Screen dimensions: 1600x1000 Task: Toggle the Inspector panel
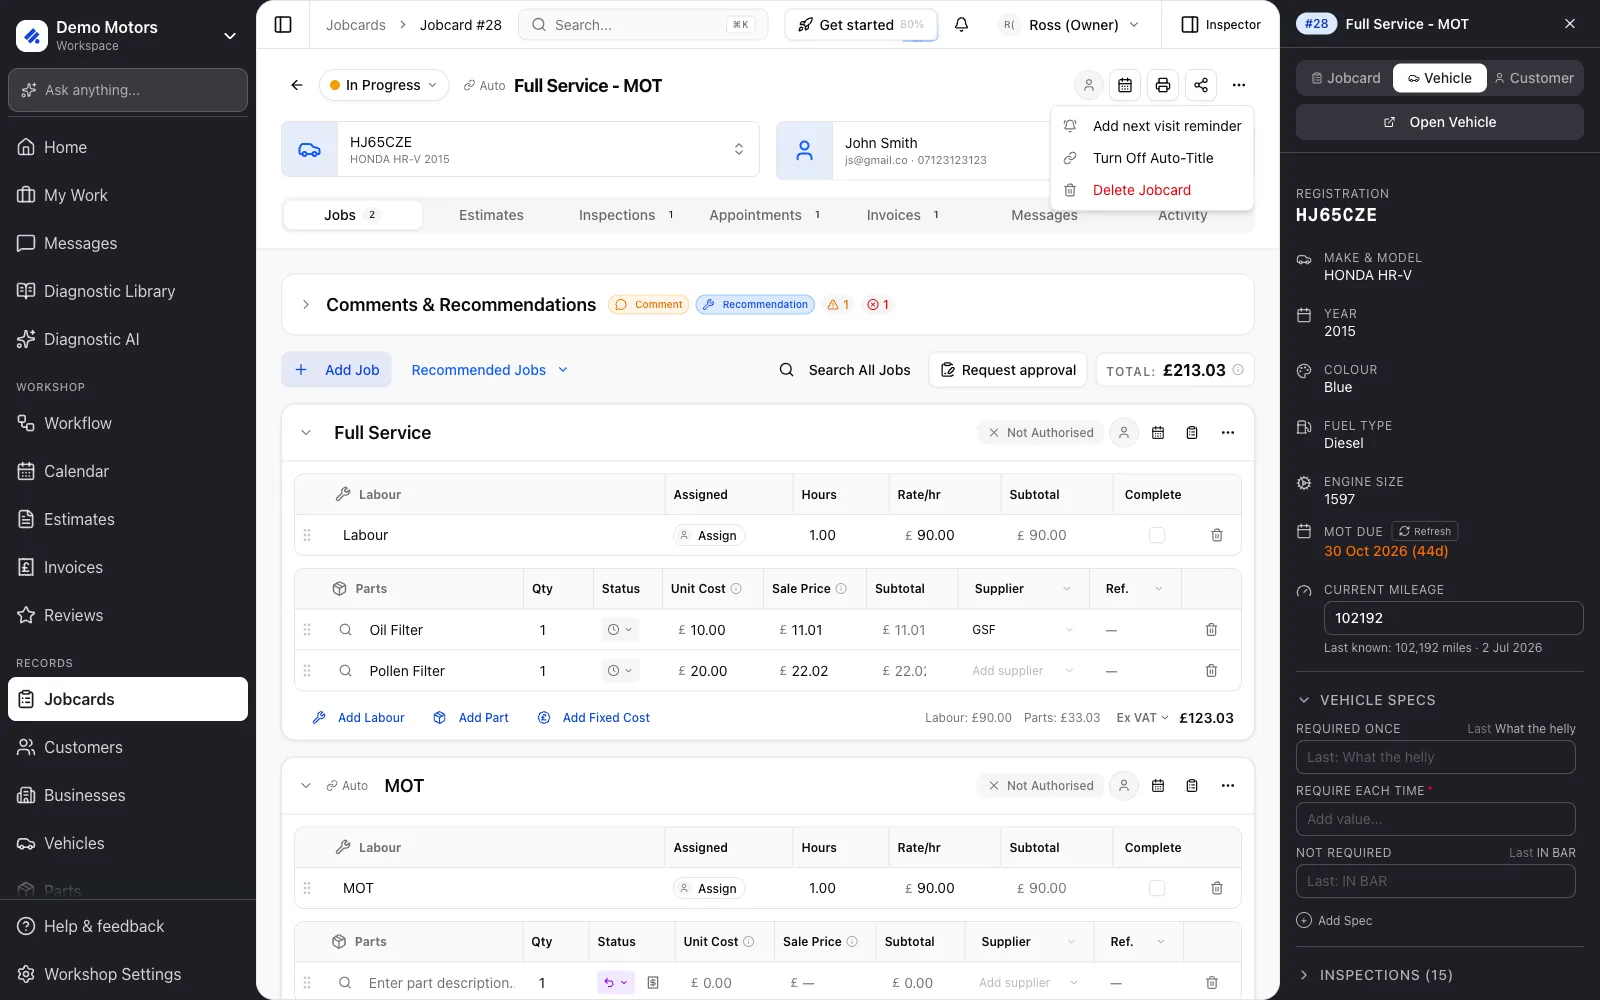(x=1221, y=25)
